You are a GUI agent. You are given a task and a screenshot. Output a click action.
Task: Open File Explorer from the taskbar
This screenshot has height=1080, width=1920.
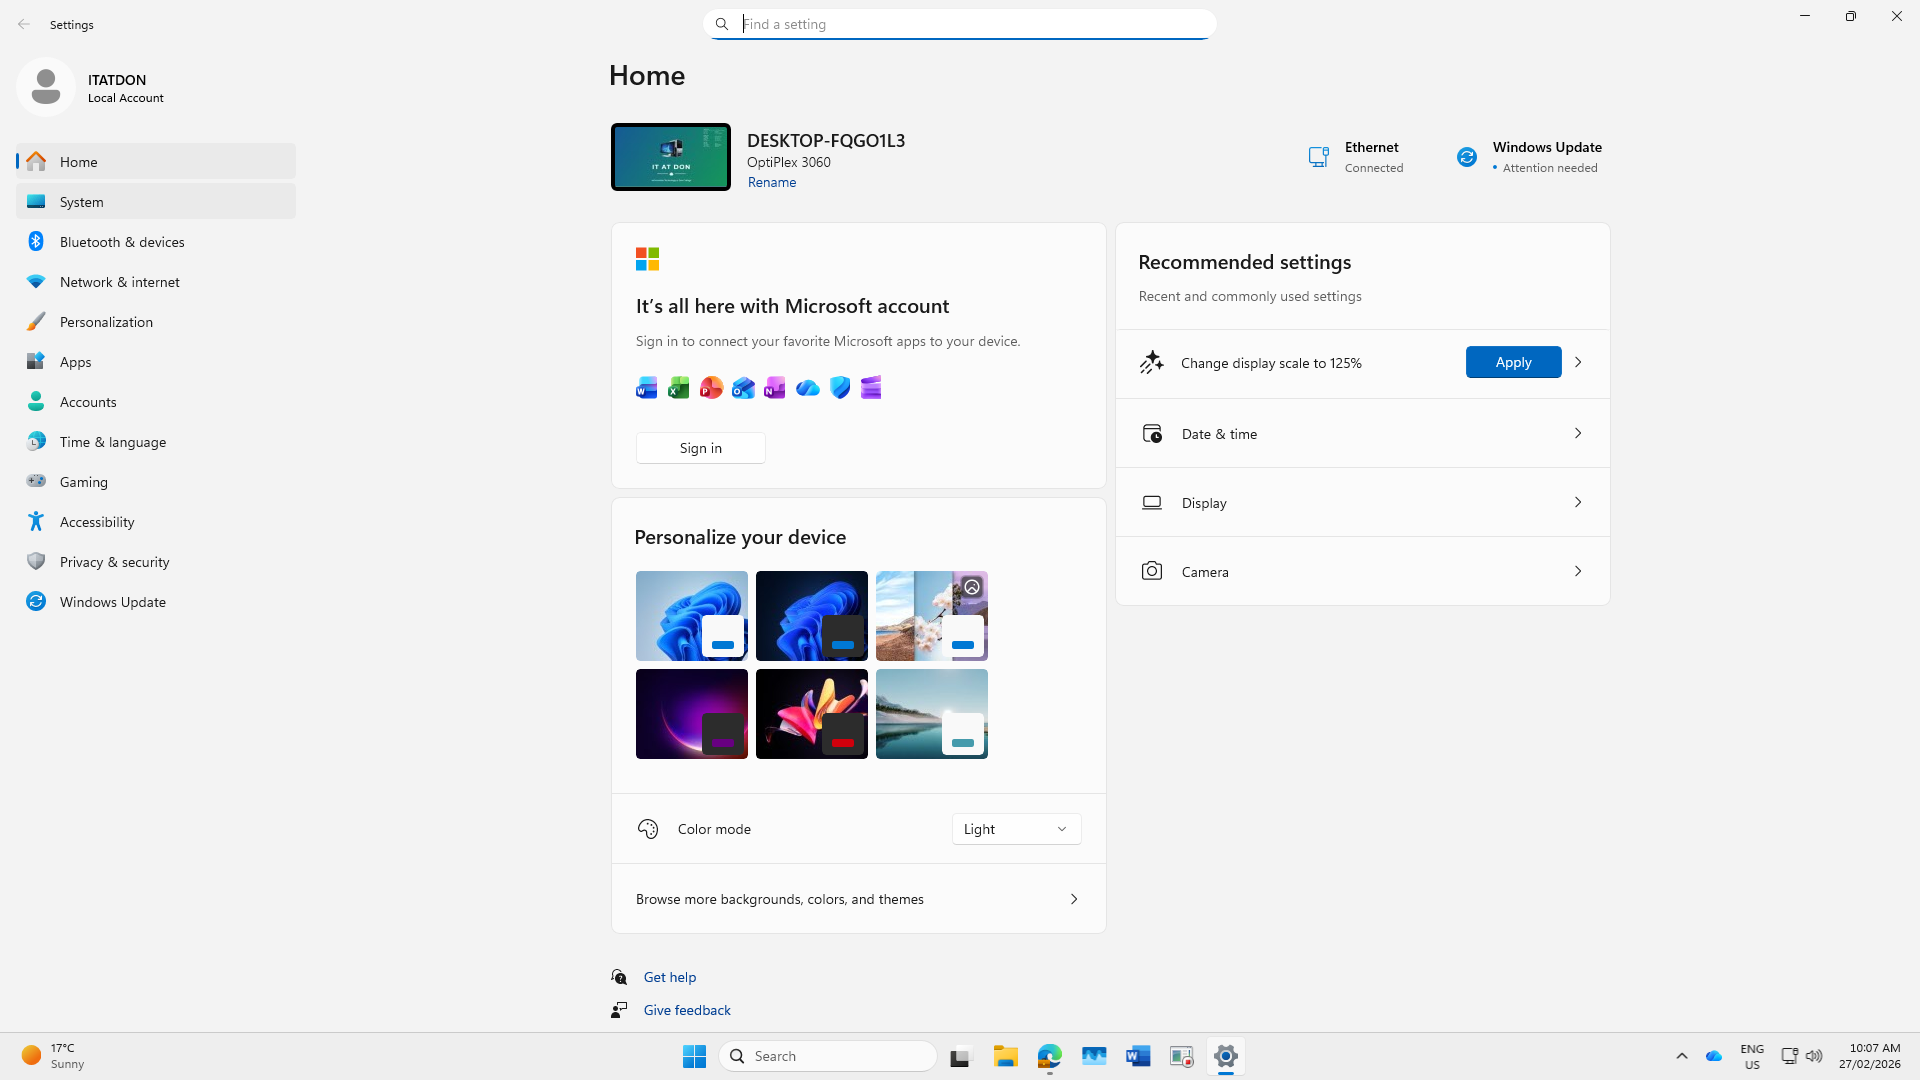coord(1005,1056)
